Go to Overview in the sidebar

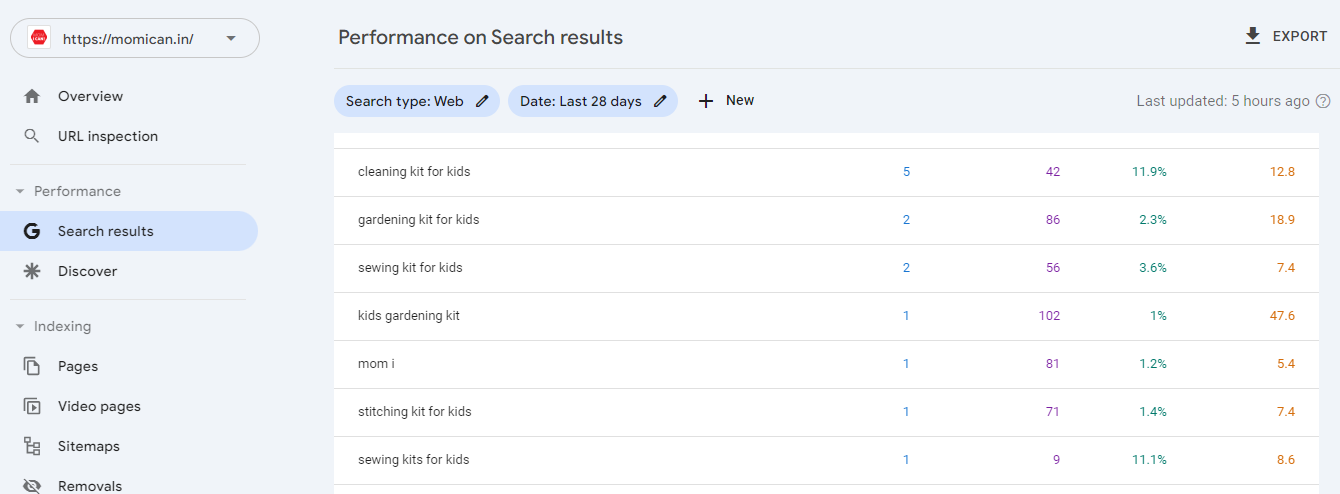pyautogui.click(x=90, y=97)
